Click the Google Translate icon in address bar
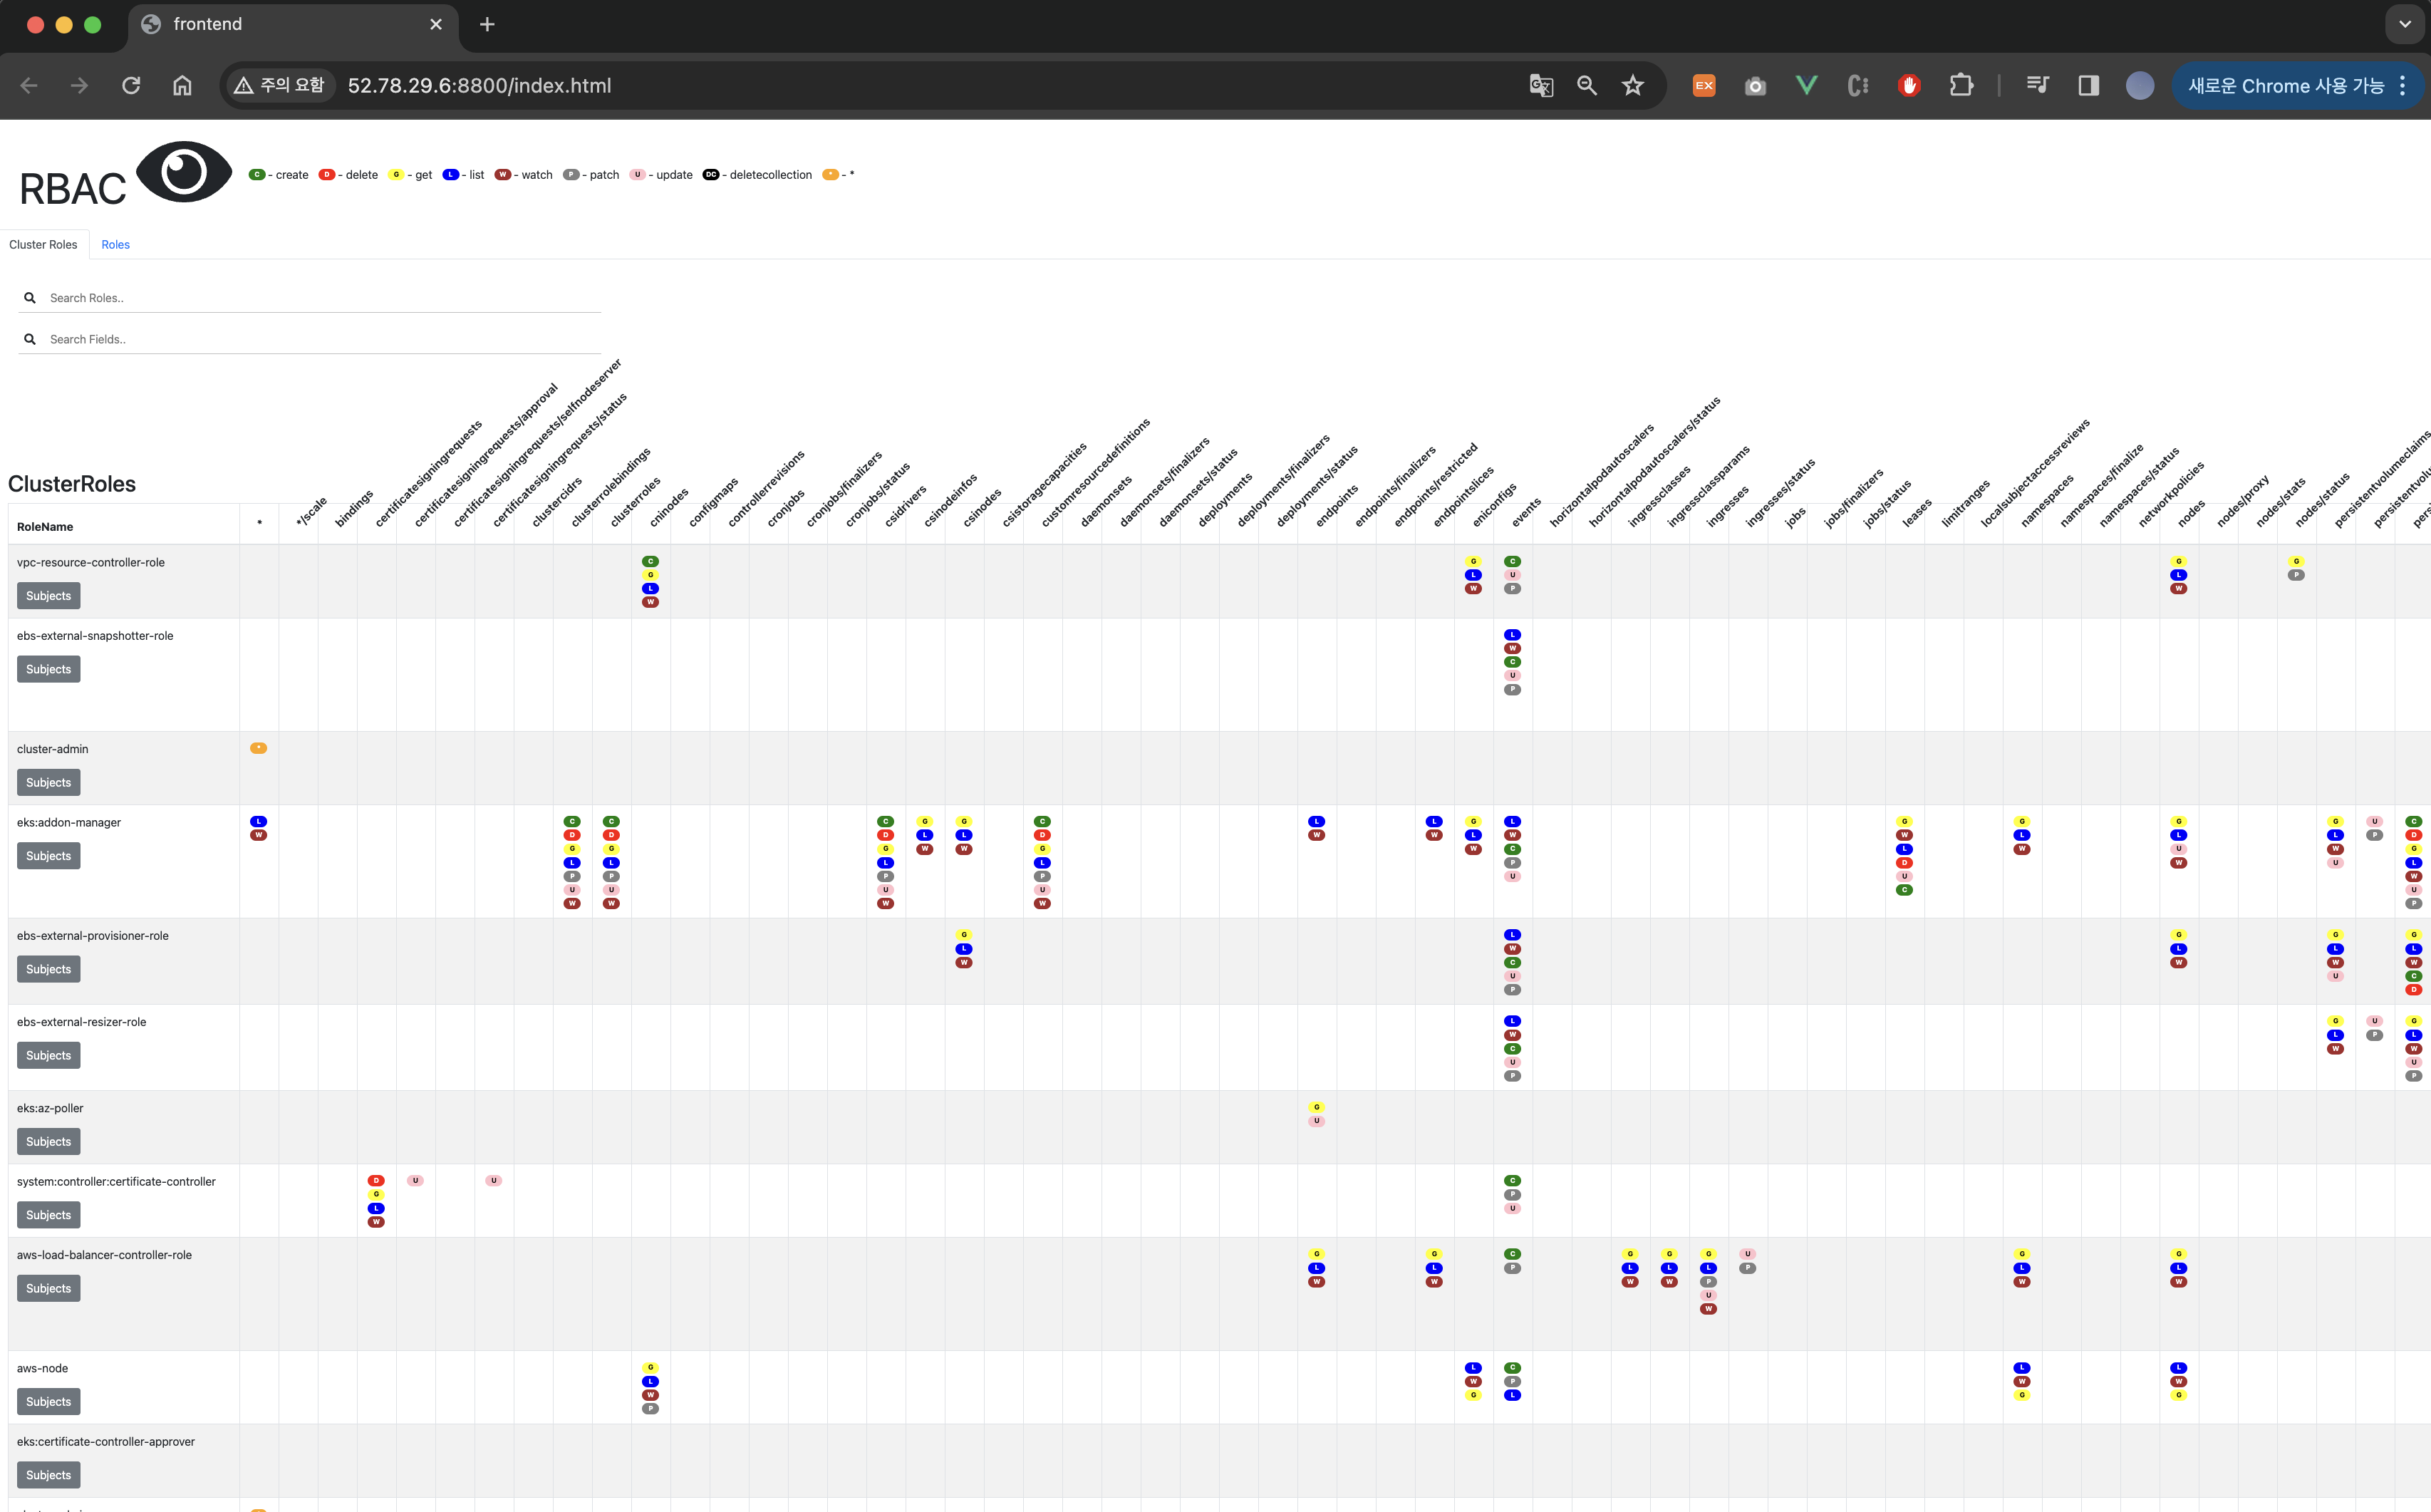 [1541, 86]
